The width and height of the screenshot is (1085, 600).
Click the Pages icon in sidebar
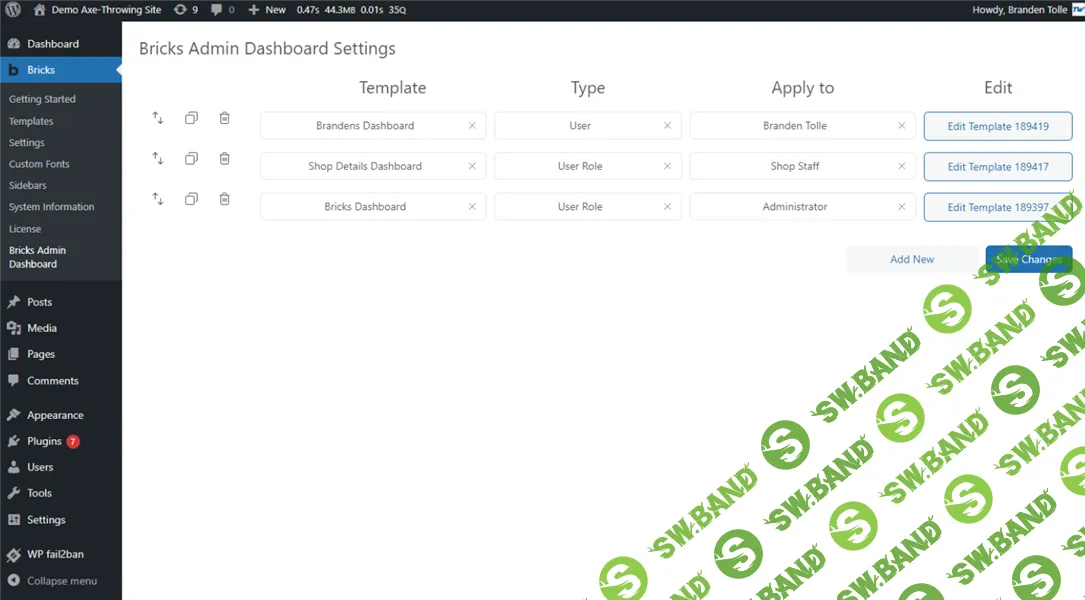pos(13,354)
